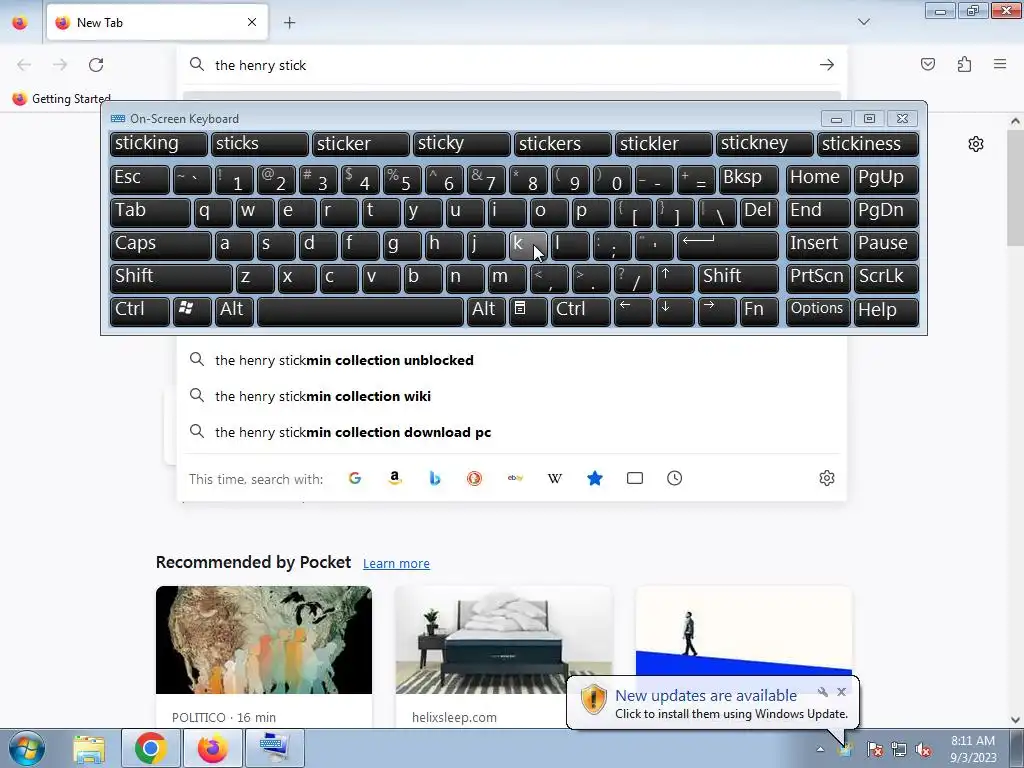The image size is (1024, 768).
Task: Select 'stickmin collection unblocked' suggestion
Action: (511, 360)
